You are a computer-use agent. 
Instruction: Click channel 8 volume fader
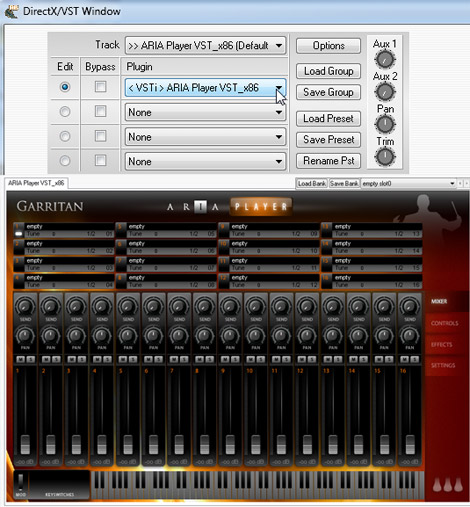pos(205,444)
